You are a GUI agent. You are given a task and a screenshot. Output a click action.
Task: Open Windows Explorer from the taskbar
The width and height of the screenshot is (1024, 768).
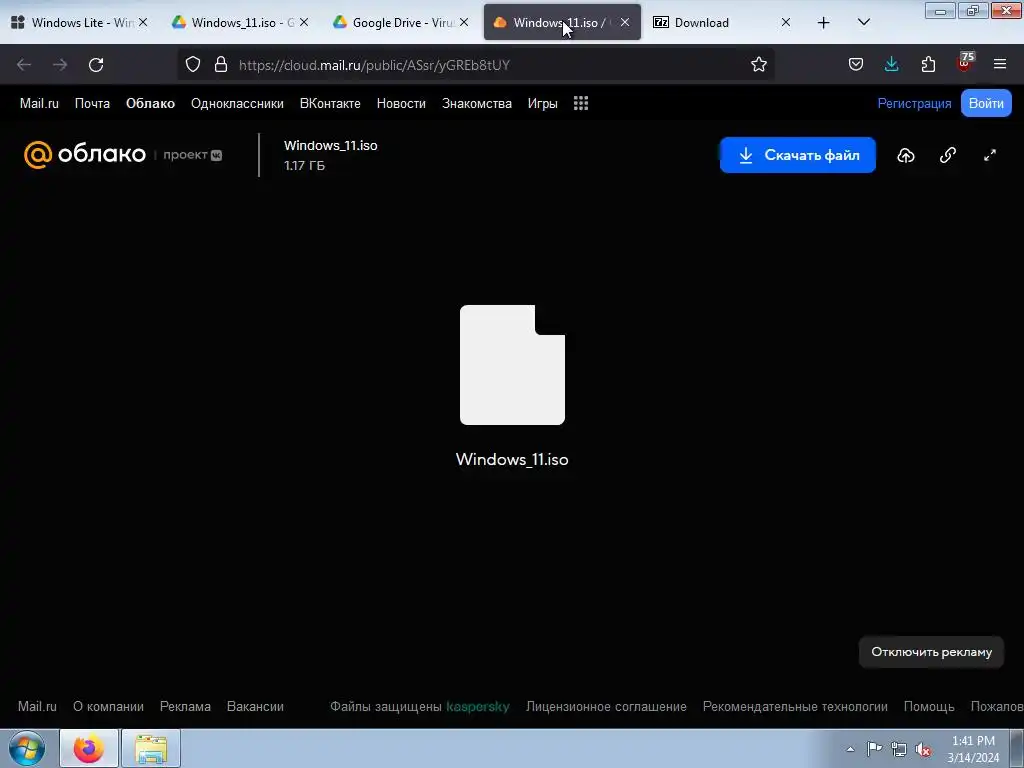point(151,748)
